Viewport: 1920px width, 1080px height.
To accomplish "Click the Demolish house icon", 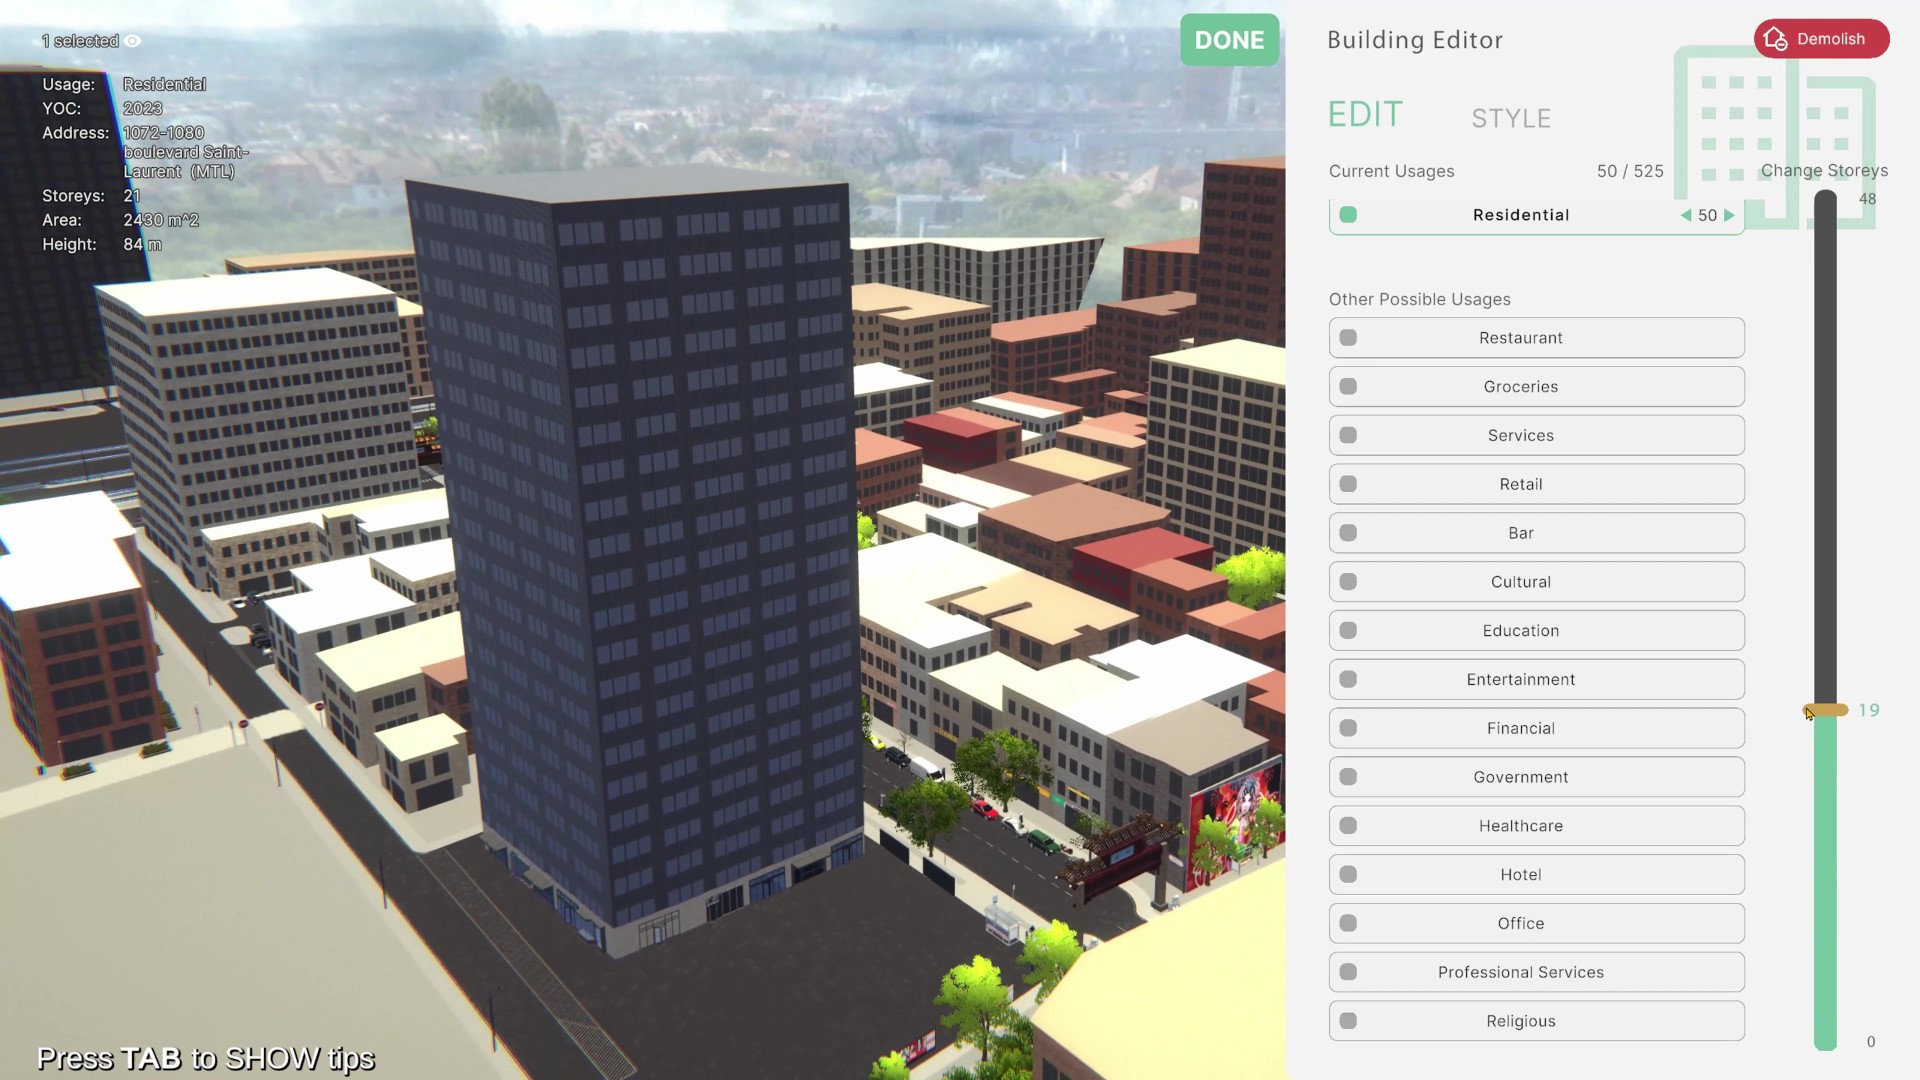I will click(1775, 39).
